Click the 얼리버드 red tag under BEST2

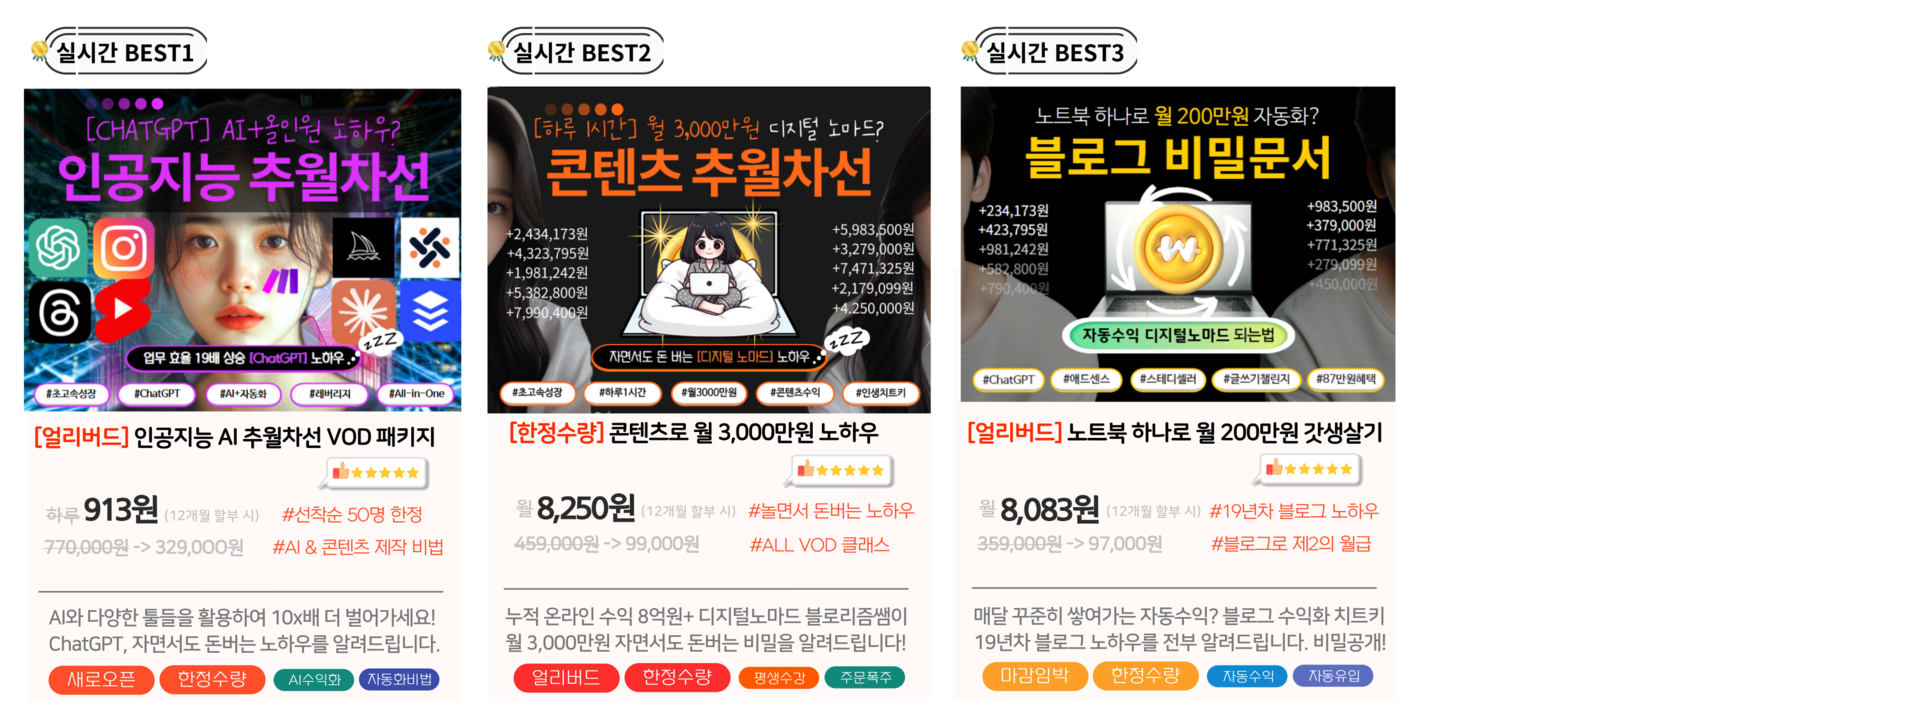click(x=566, y=678)
